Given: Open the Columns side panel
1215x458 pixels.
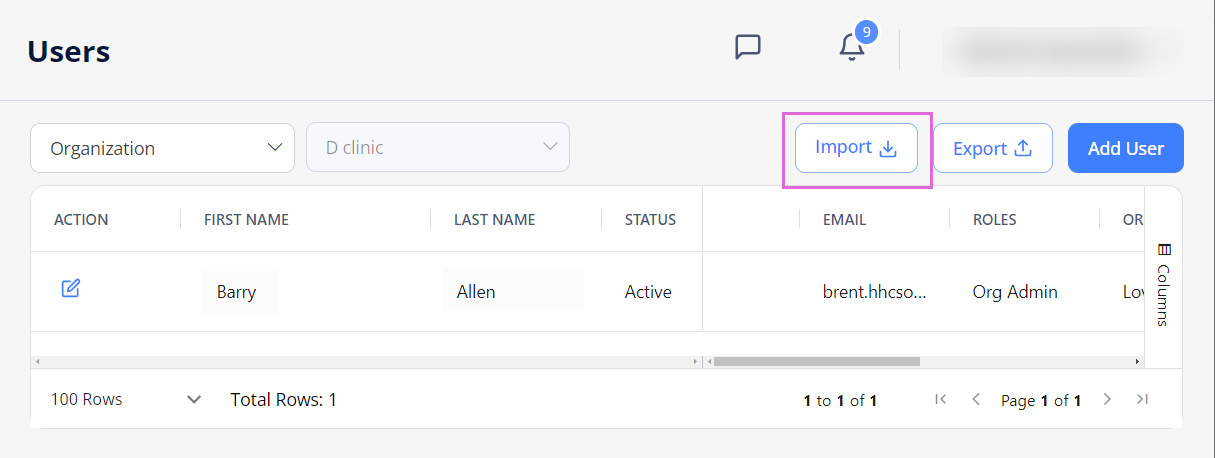Looking at the screenshot, I should 1162,284.
